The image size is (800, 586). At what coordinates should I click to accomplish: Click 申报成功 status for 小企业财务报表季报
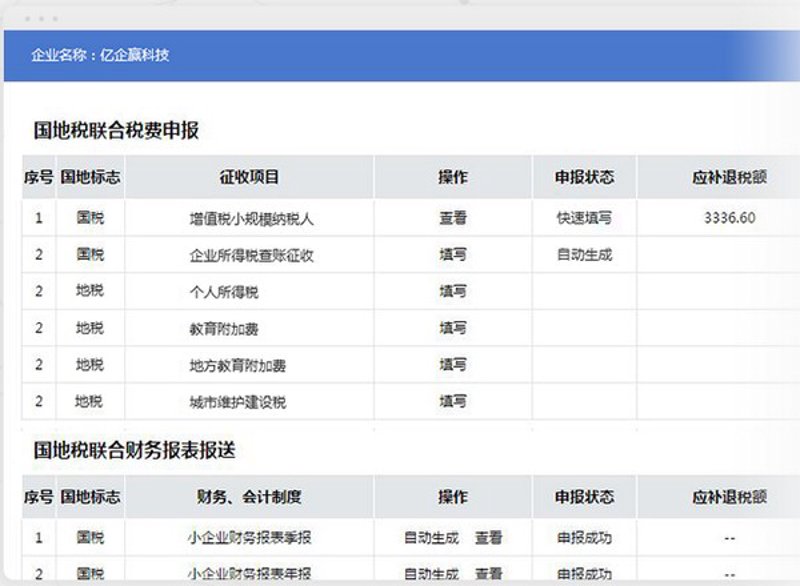(x=584, y=538)
